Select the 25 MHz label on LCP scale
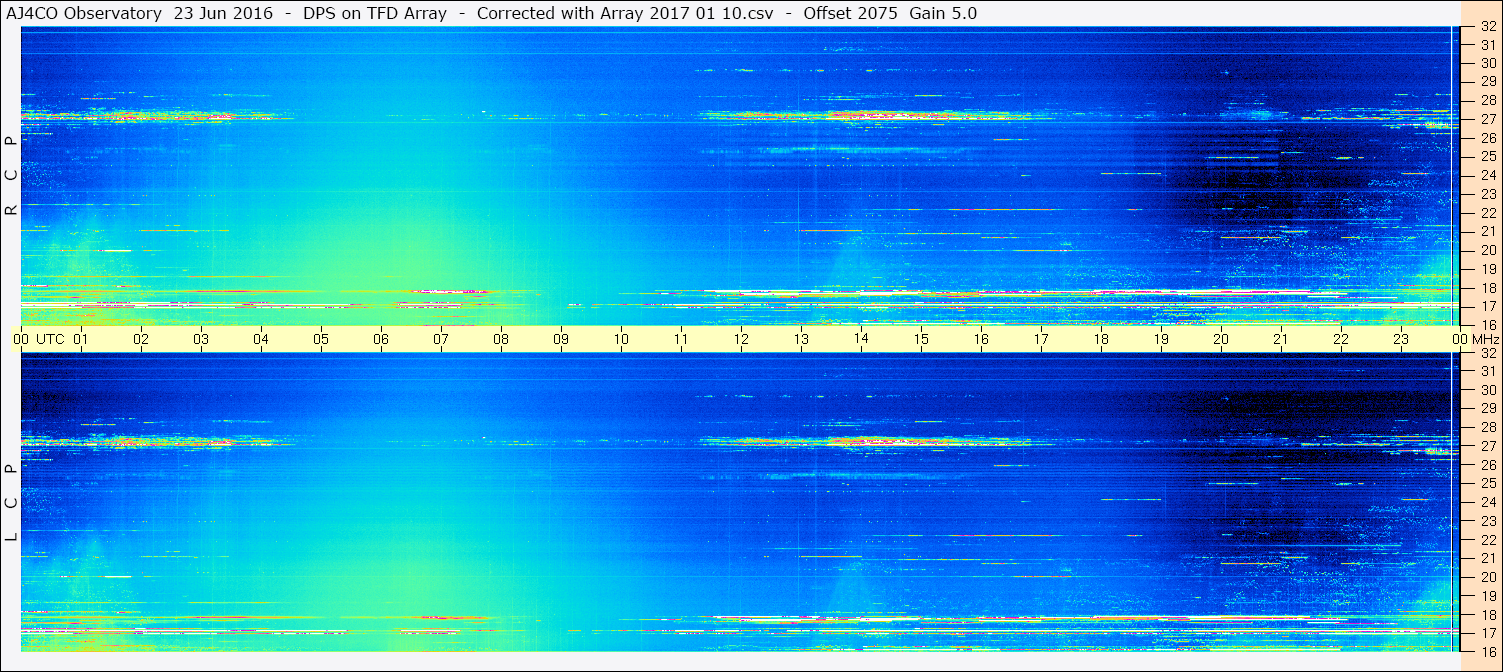1503x672 pixels. [x=1488, y=483]
